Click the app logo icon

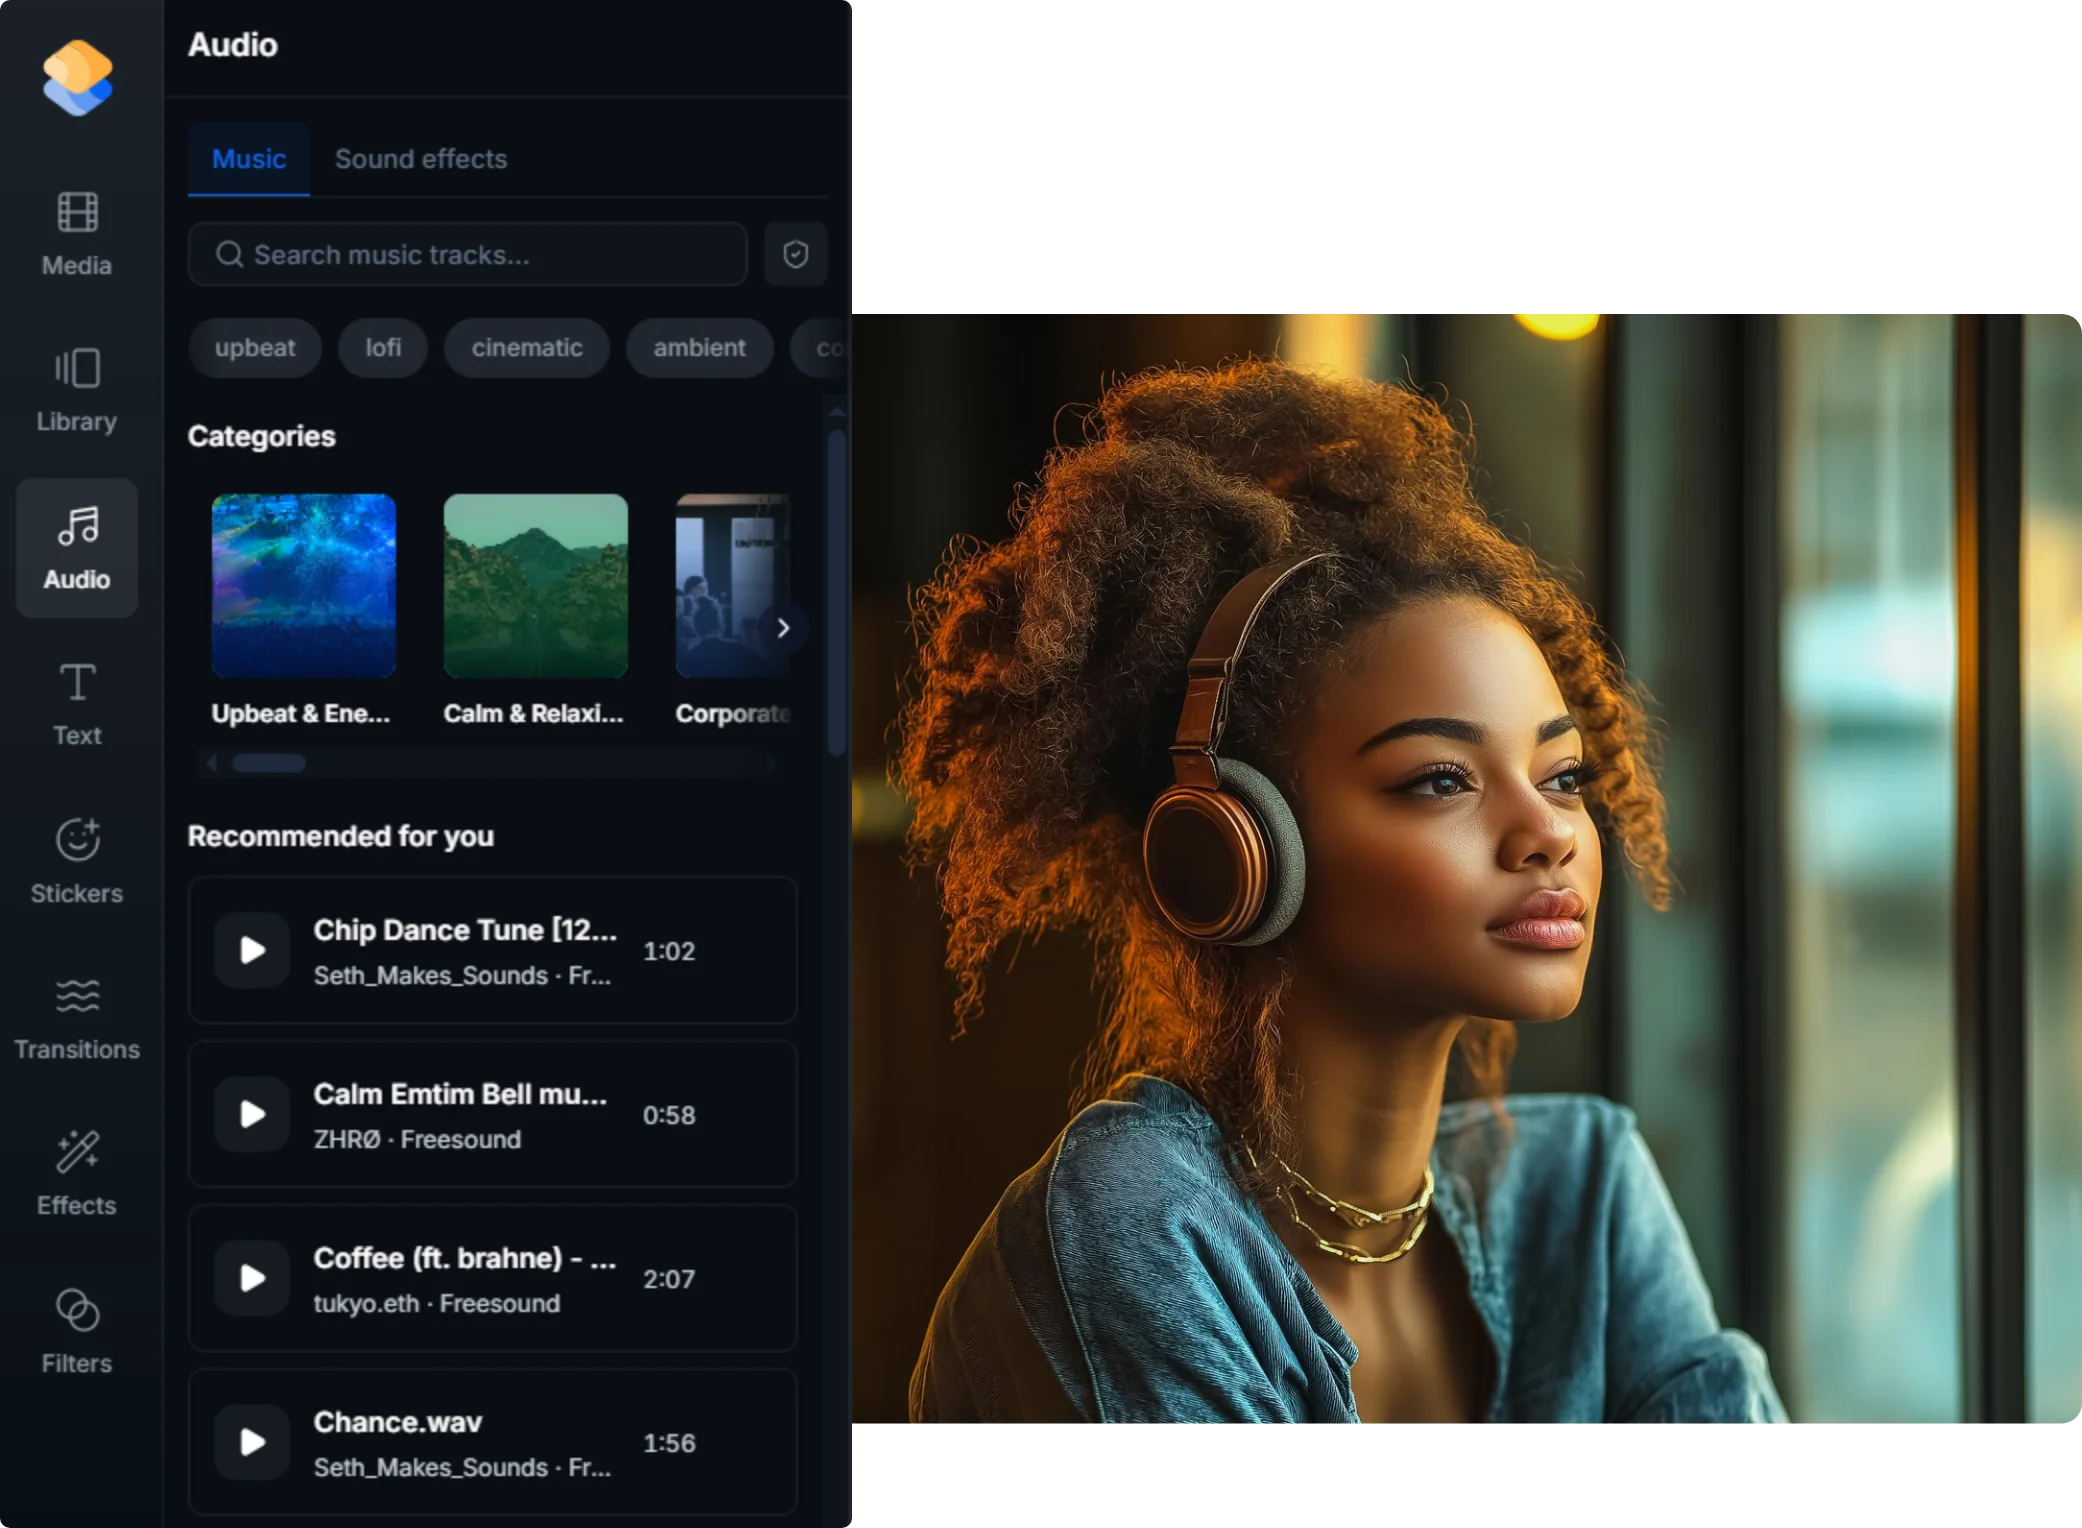point(77,78)
